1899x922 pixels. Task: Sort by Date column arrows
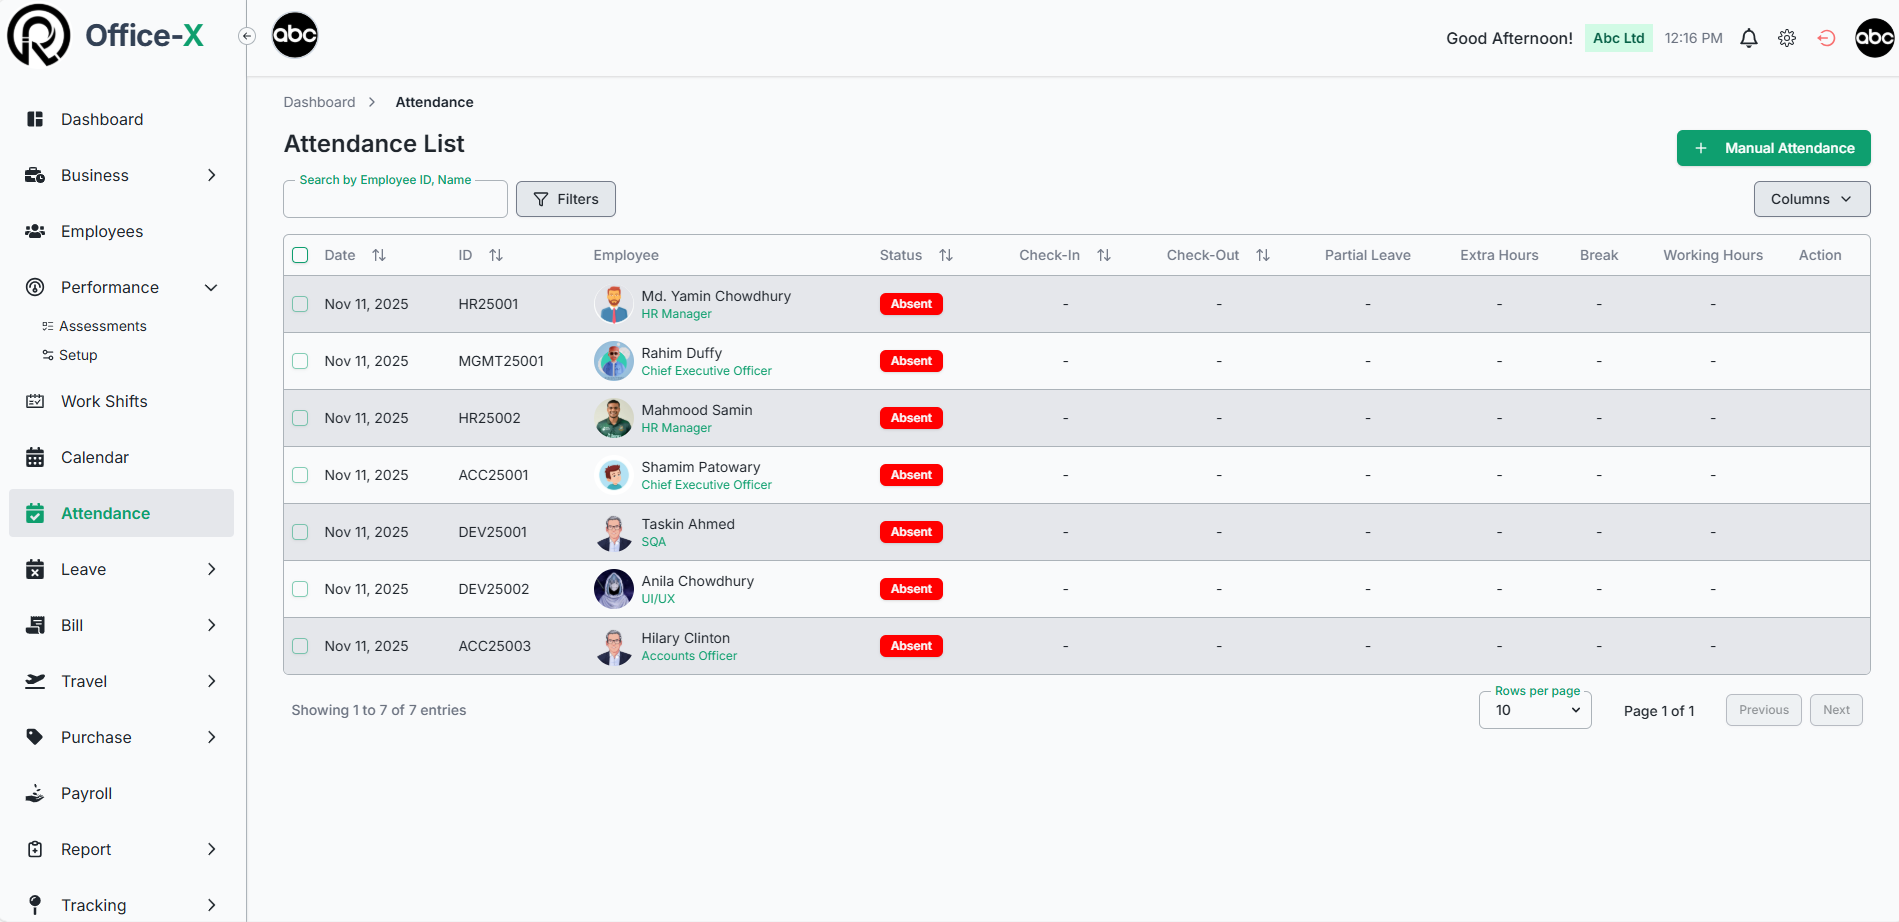tap(379, 255)
